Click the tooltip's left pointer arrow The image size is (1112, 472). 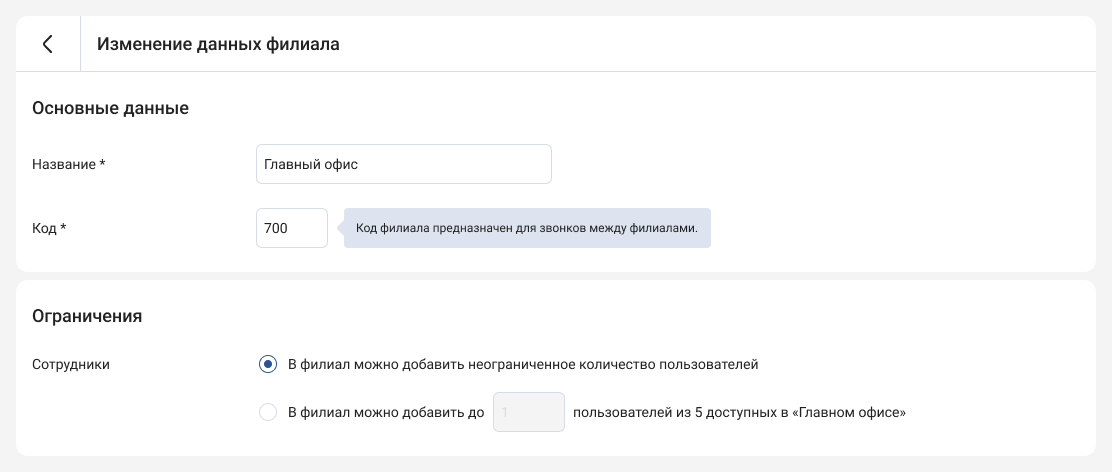tap(340, 228)
